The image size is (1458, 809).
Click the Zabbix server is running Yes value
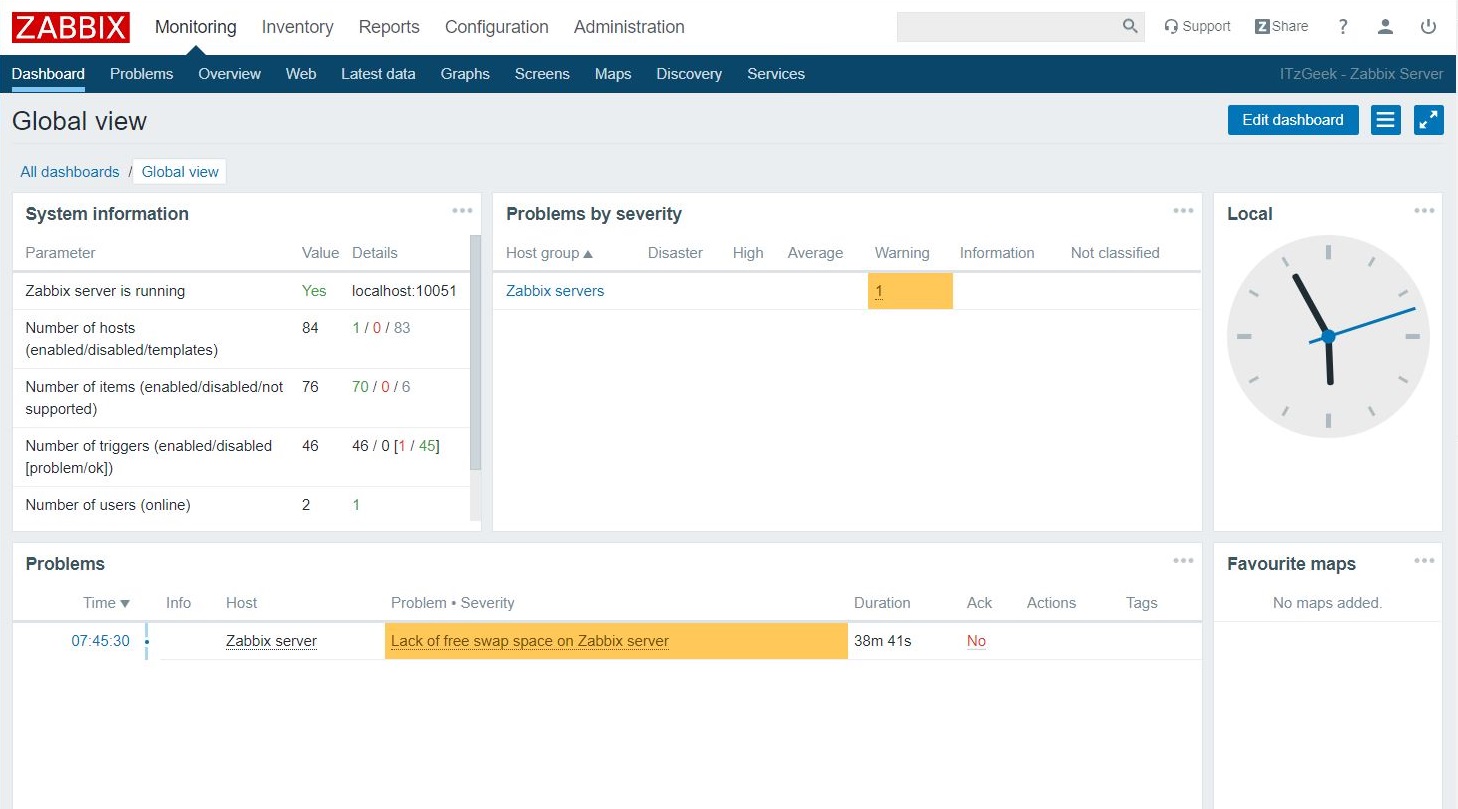[x=314, y=291]
